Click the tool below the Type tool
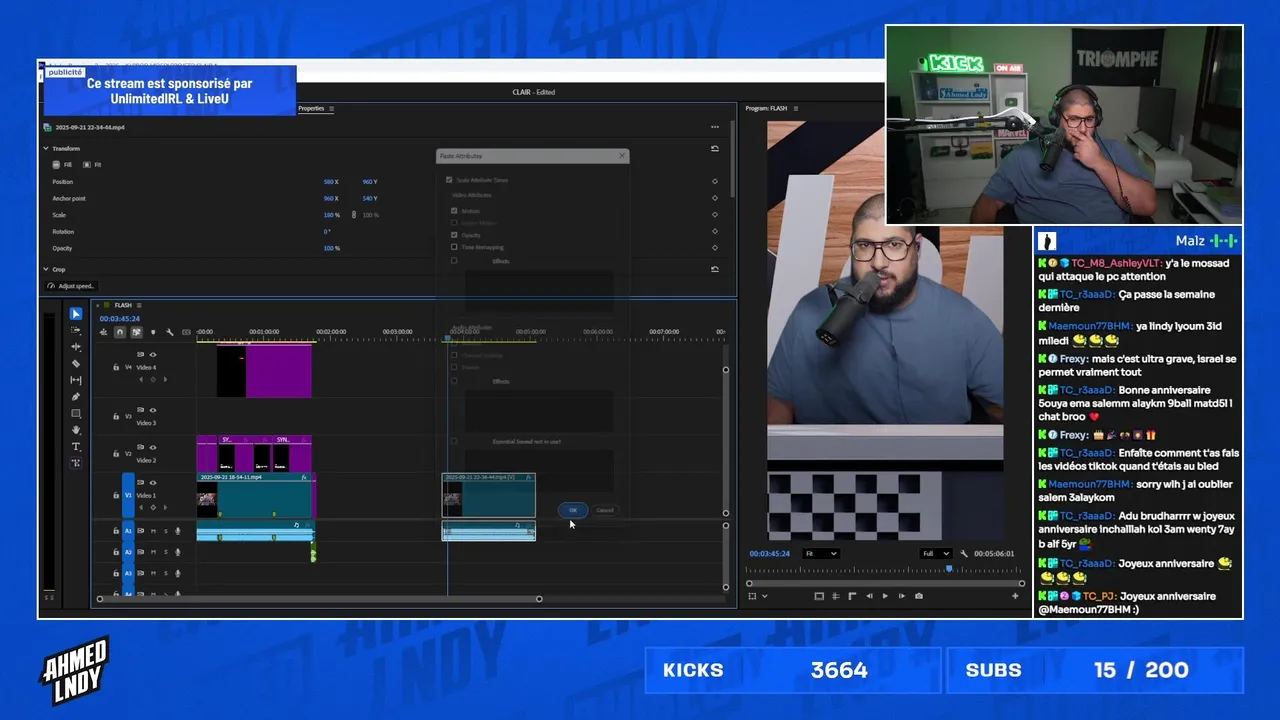 point(76,463)
